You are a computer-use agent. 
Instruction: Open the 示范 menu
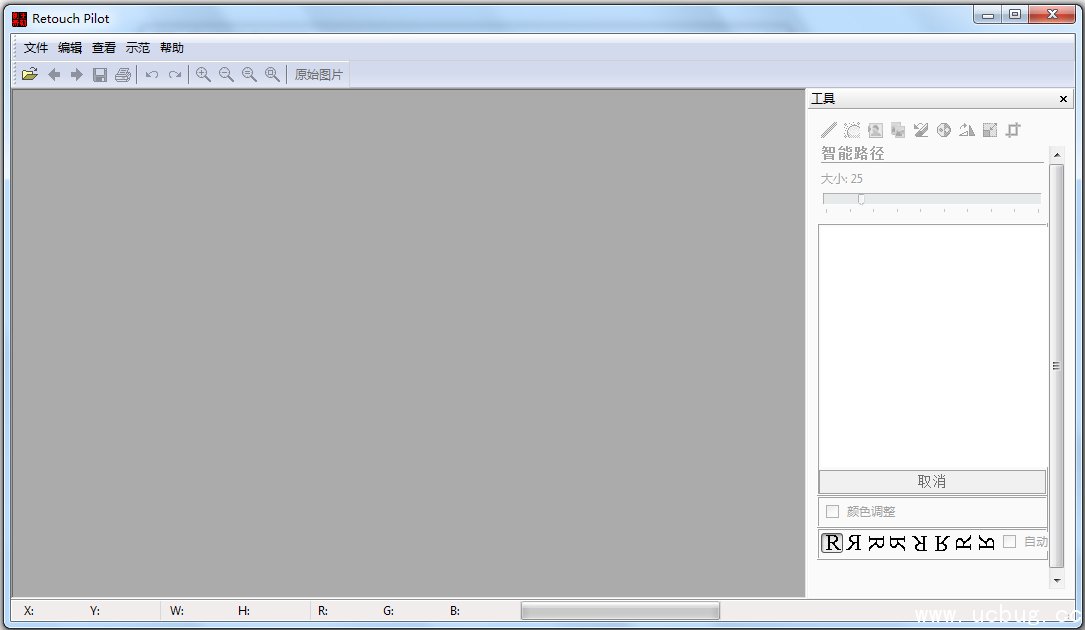click(138, 48)
